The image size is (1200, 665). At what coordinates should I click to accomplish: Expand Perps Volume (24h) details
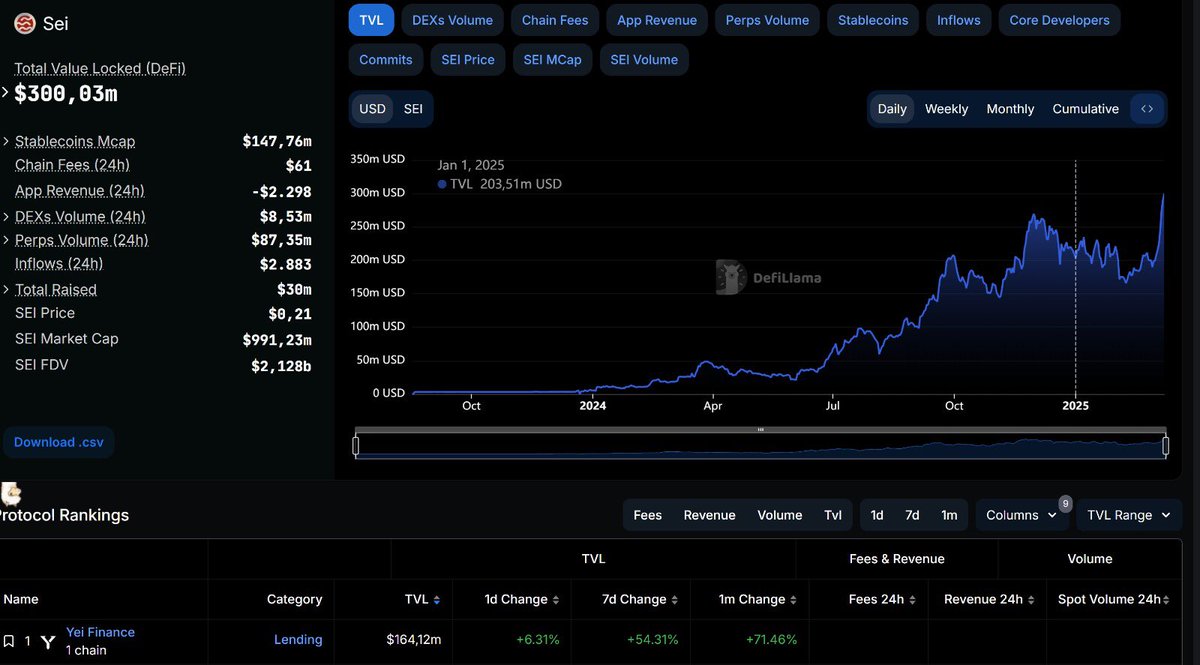tap(6, 240)
